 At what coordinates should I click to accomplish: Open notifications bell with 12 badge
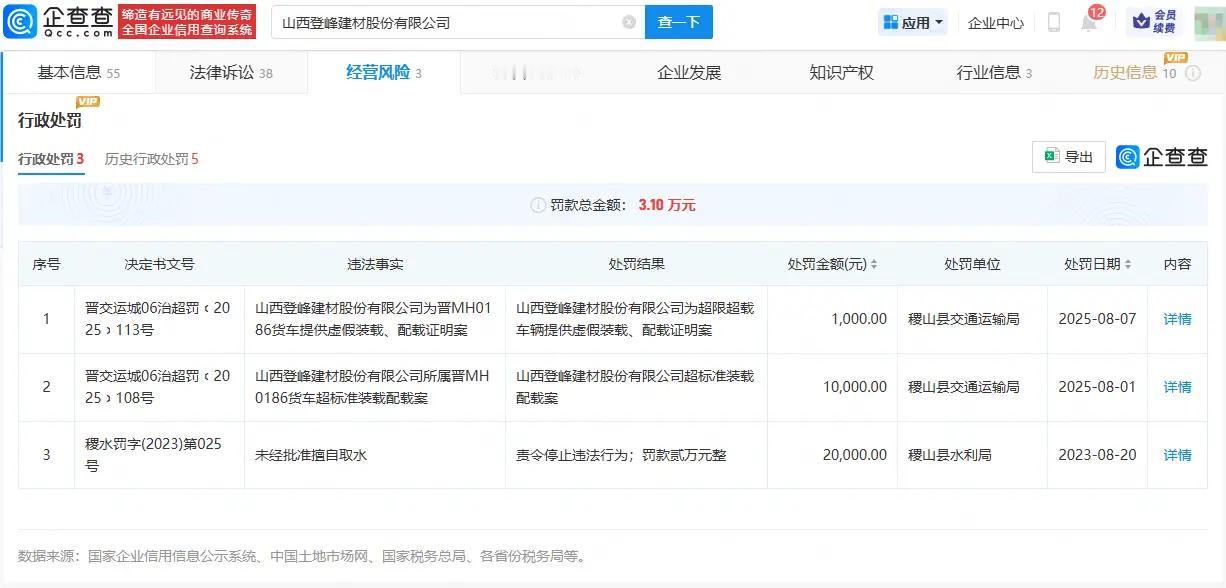click(1089, 22)
